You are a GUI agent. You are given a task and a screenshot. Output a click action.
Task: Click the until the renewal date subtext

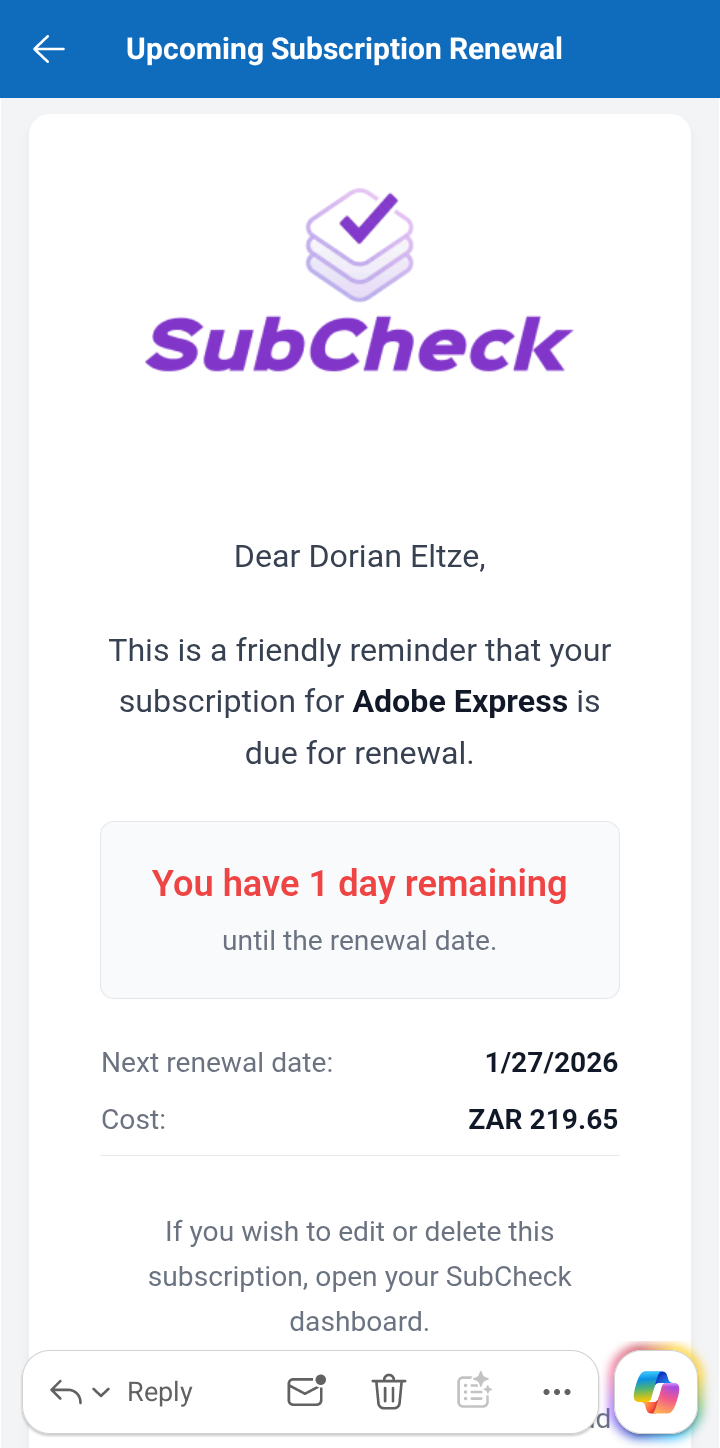(x=359, y=941)
